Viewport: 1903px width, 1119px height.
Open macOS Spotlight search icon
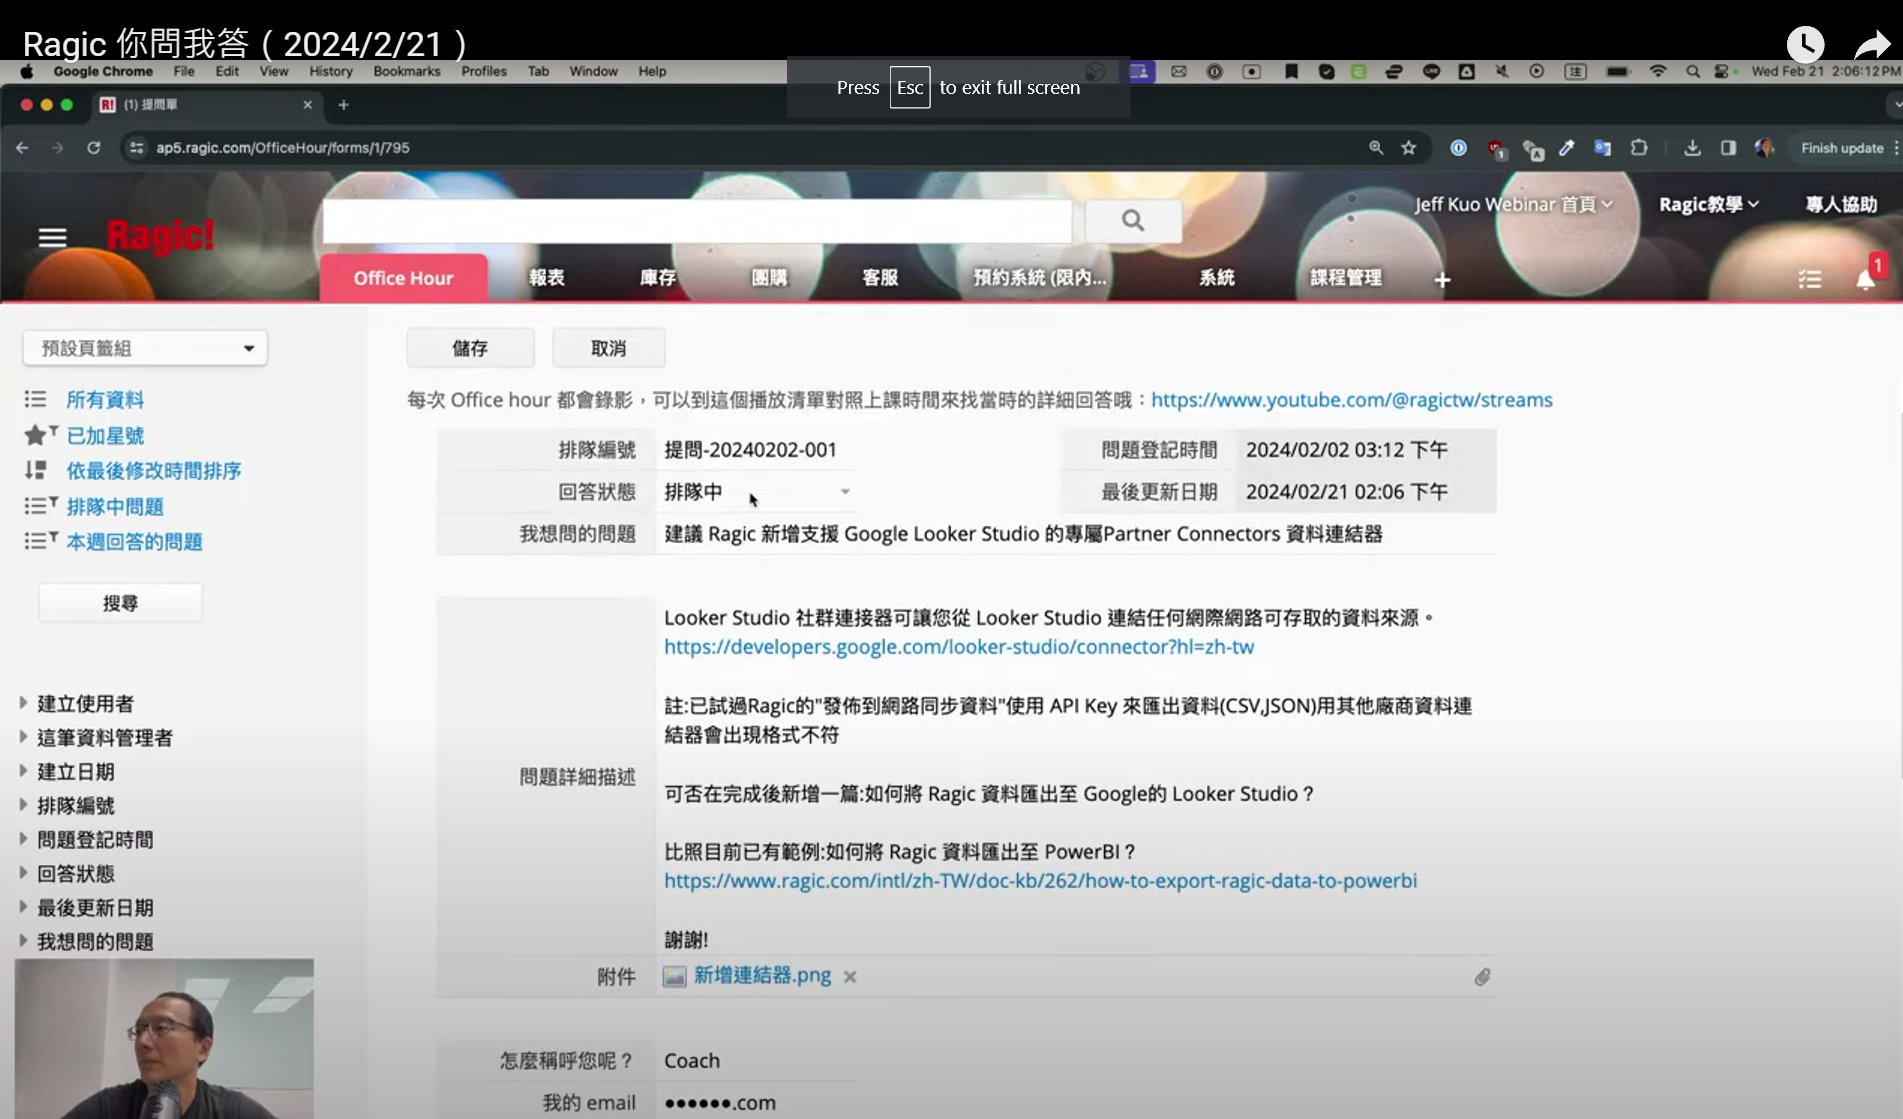click(x=1692, y=72)
